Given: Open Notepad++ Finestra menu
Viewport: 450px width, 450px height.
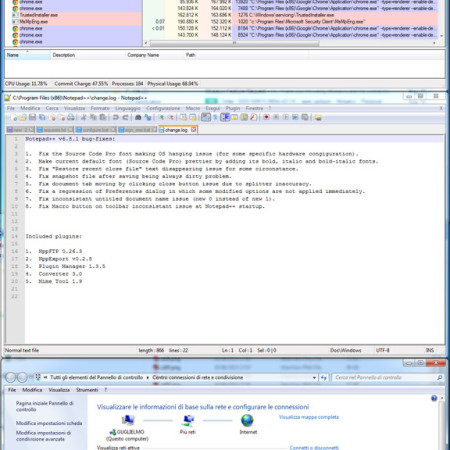Looking at the screenshot, I should point(254,108).
